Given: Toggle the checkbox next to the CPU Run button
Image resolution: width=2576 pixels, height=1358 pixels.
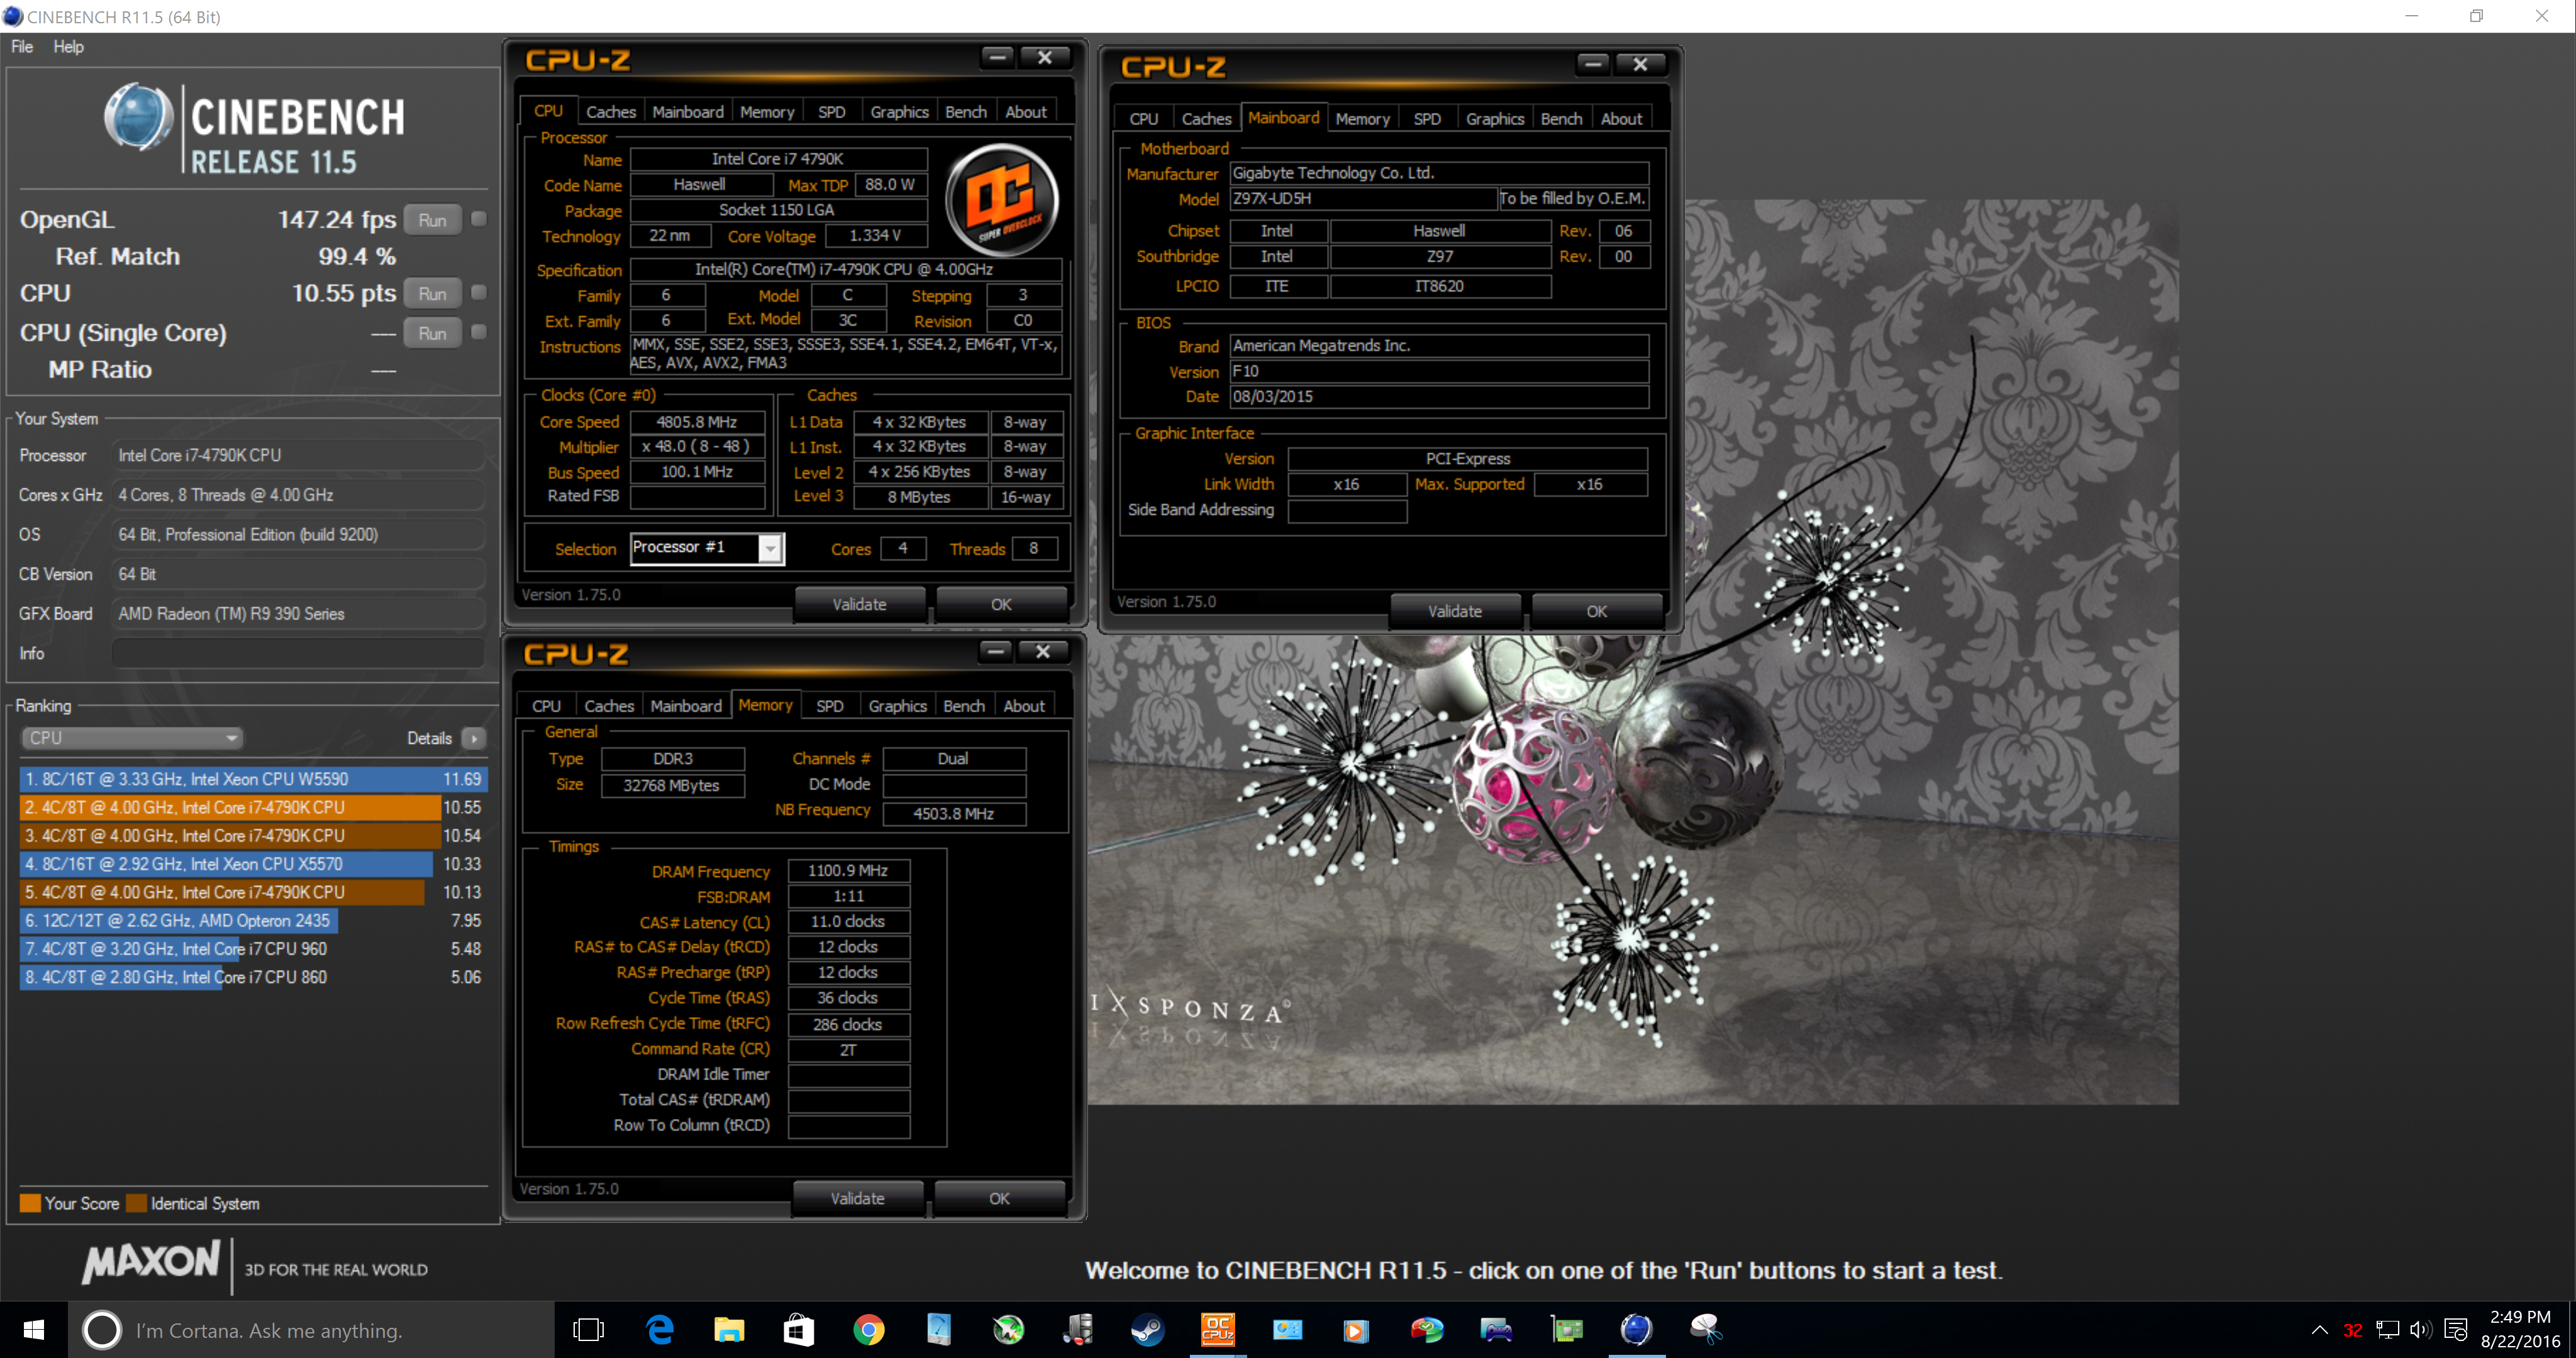Looking at the screenshot, I should point(479,292).
